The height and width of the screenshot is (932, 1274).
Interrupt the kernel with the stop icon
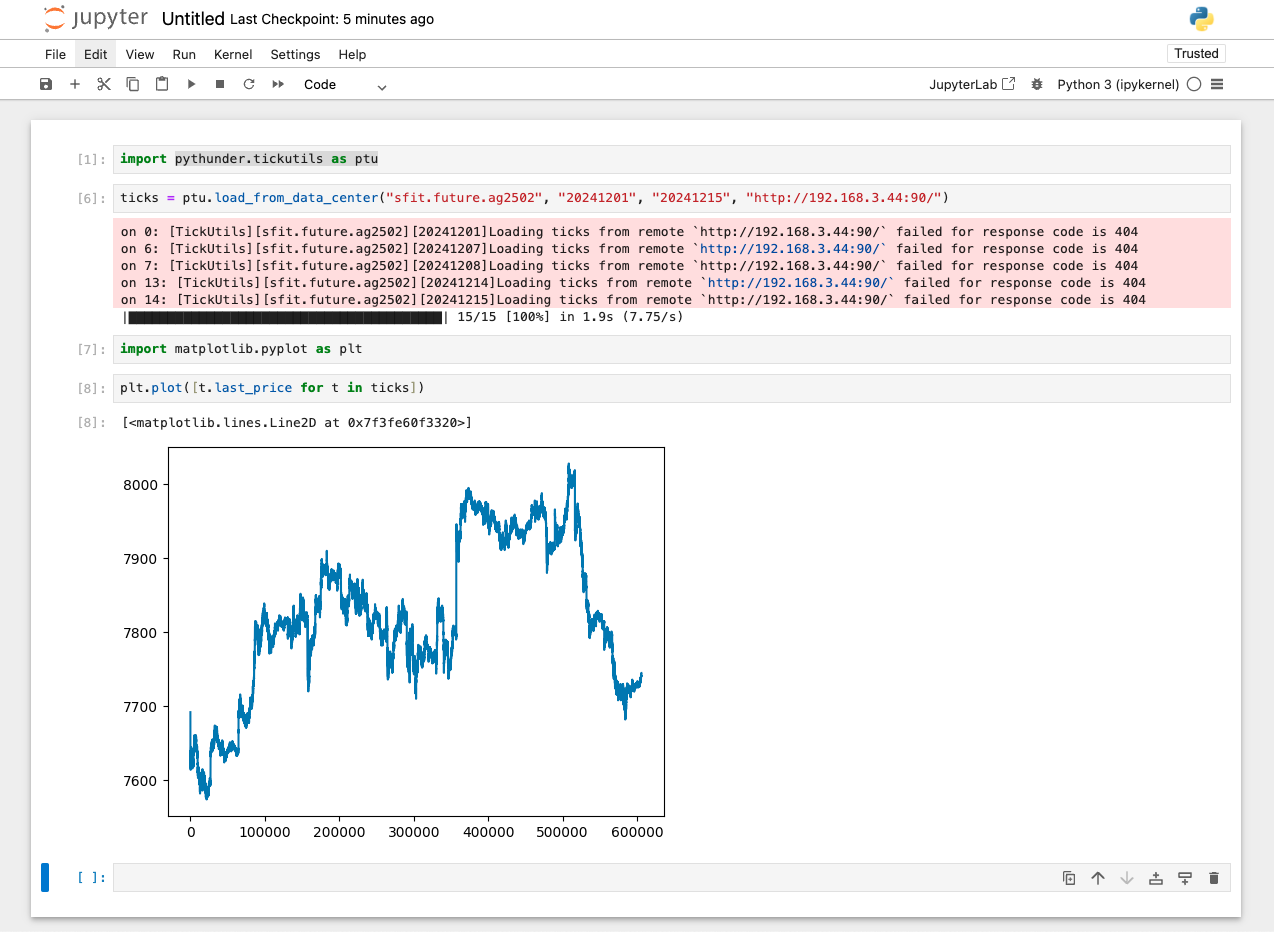220,85
